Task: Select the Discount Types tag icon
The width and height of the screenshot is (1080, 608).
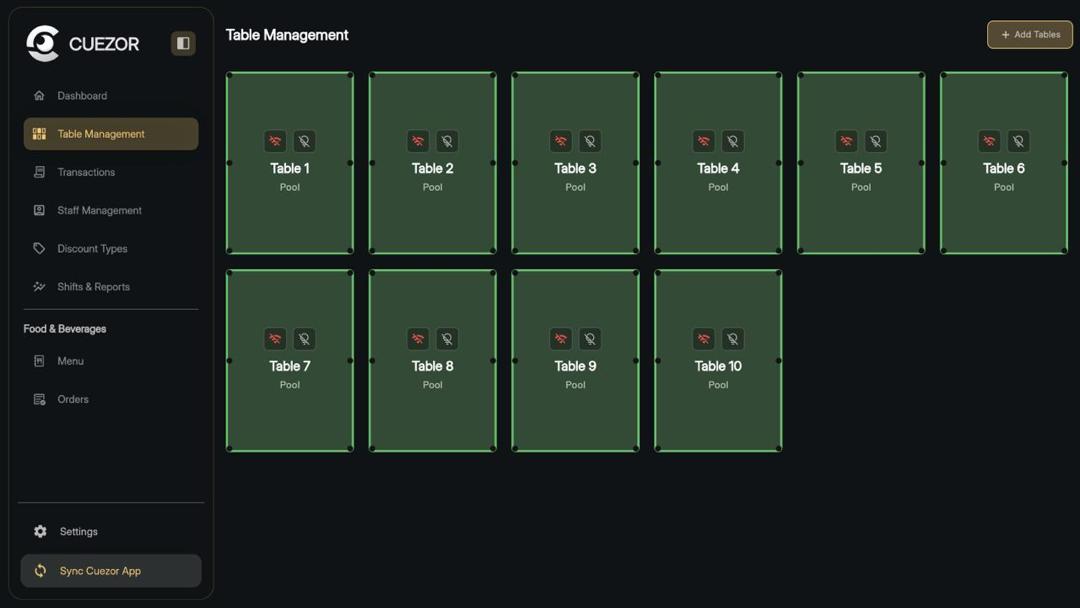Action: coord(39,248)
